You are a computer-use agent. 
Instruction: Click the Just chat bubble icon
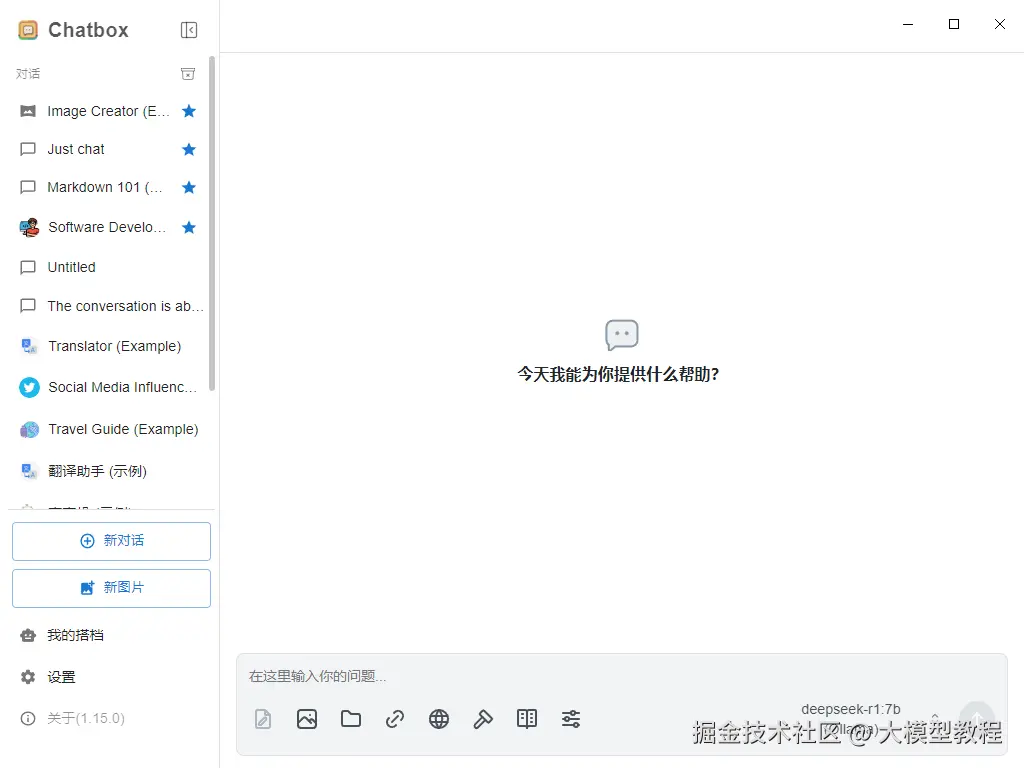(x=28, y=150)
